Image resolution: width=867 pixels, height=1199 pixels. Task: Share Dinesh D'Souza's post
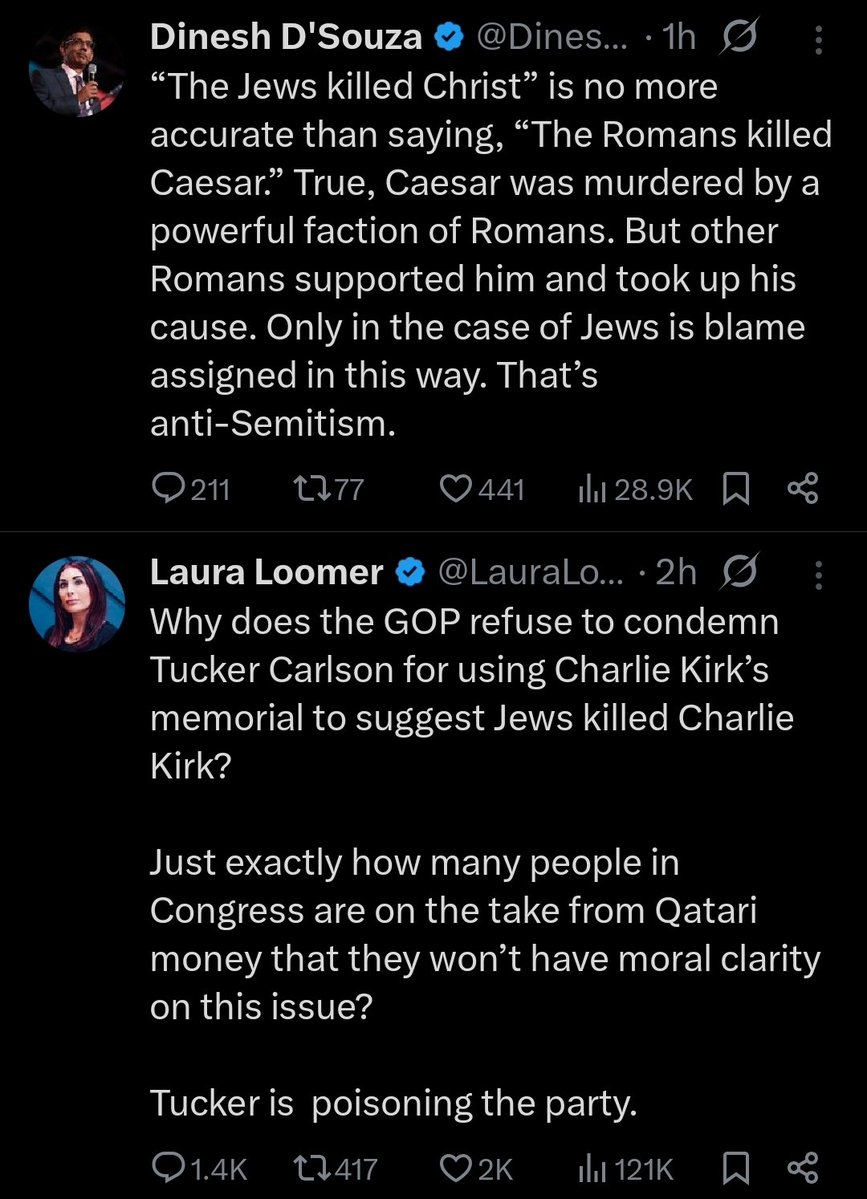[x=803, y=488]
